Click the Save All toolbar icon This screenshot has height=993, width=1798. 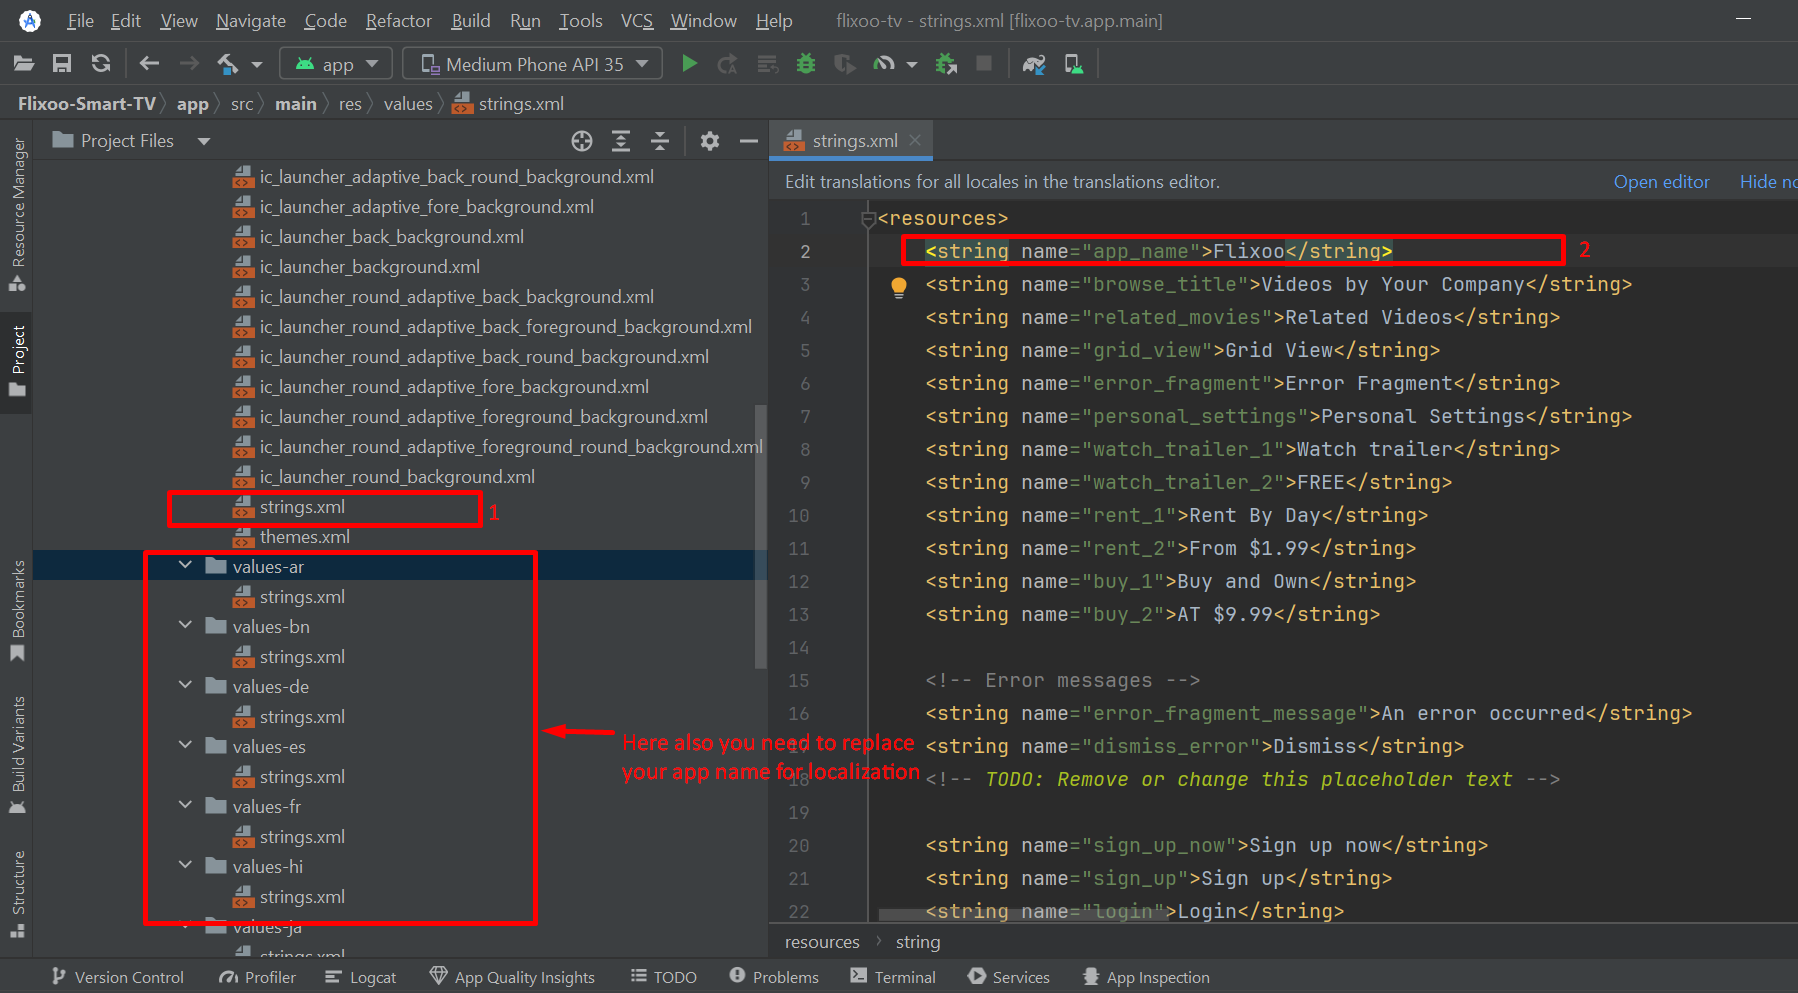coord(62,64)
